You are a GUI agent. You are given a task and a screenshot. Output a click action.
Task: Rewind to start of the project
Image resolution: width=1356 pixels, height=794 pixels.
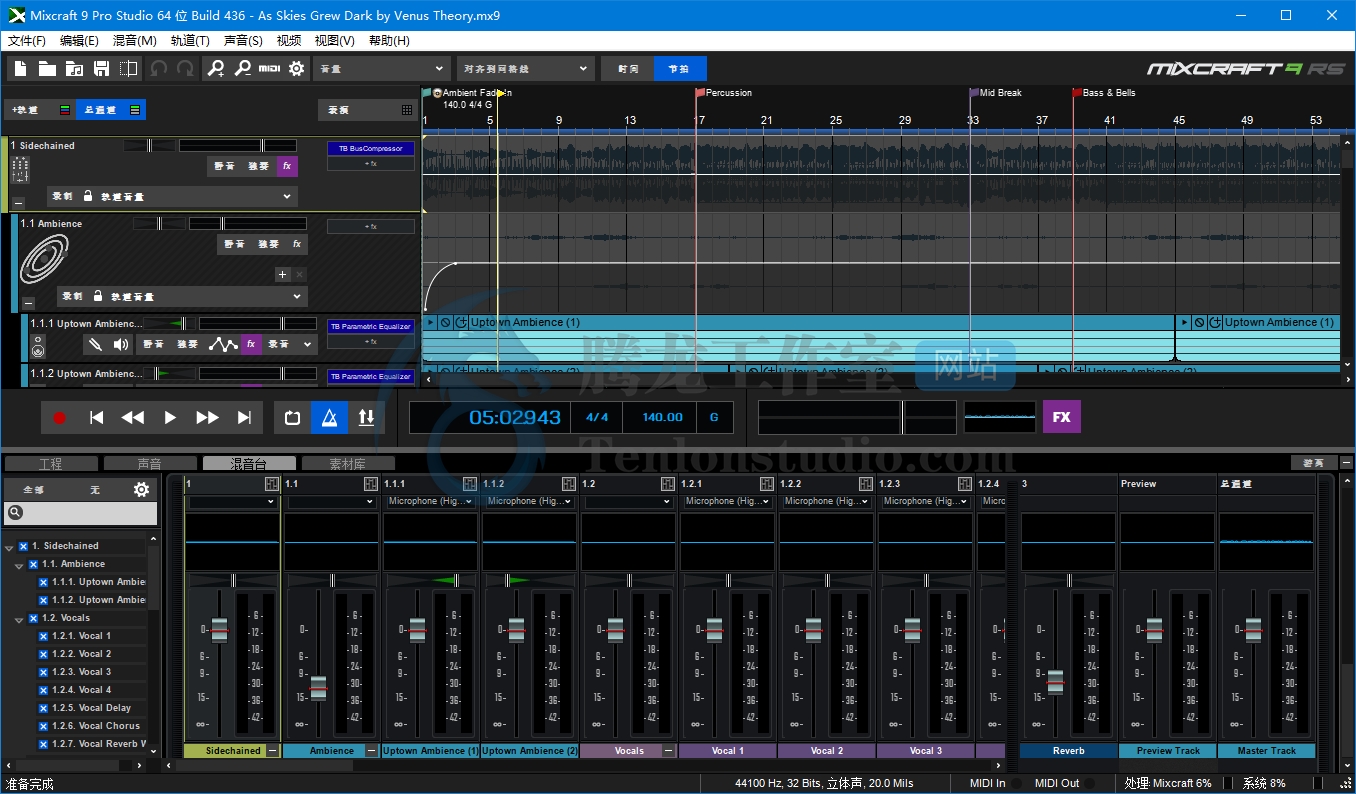pos(96,418)
